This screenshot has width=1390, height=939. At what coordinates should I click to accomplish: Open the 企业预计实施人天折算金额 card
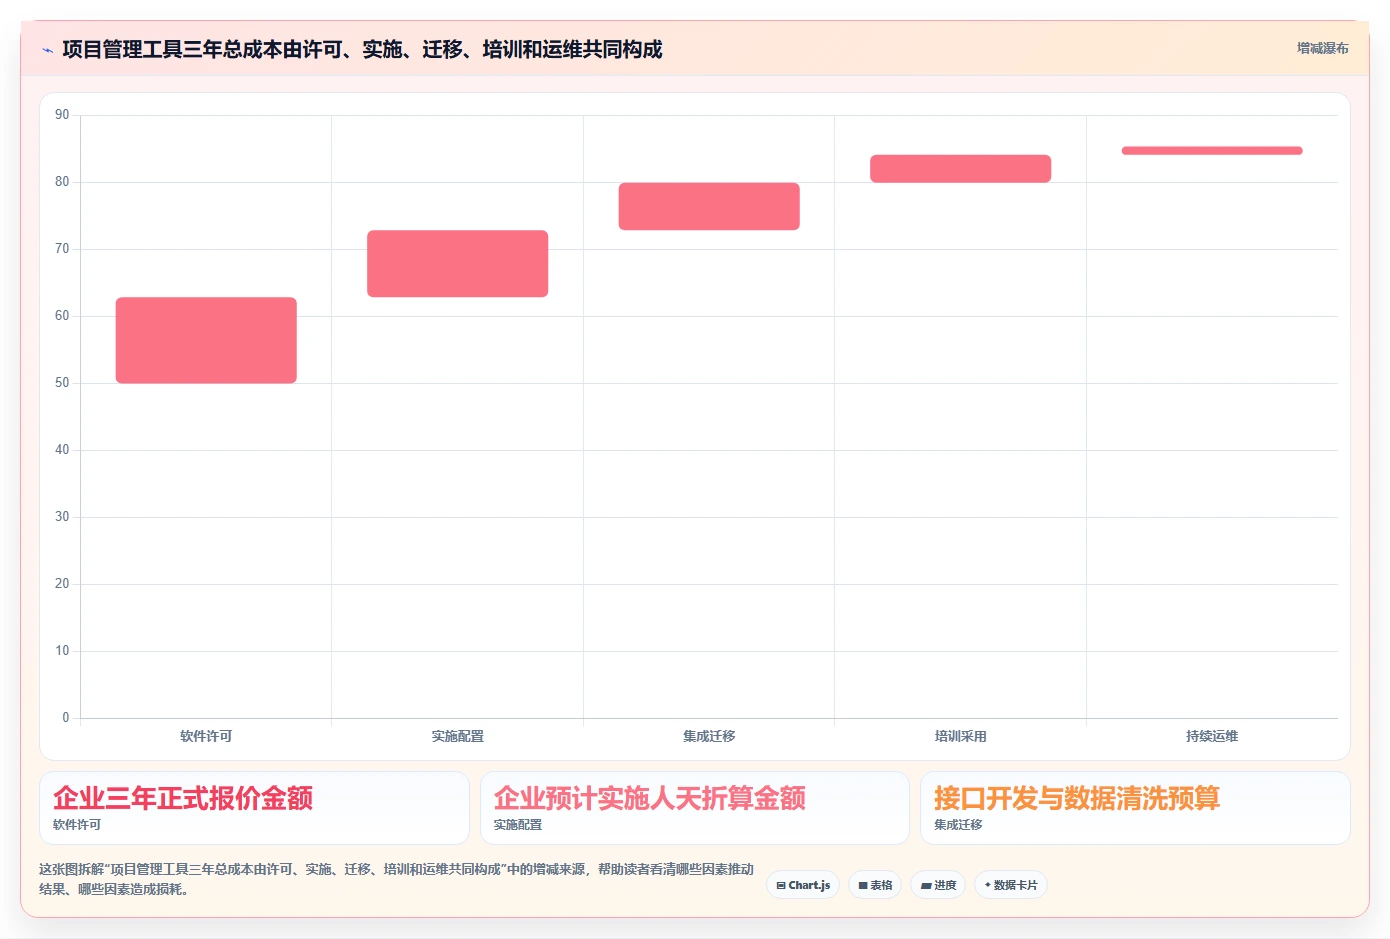pos(695,808)
